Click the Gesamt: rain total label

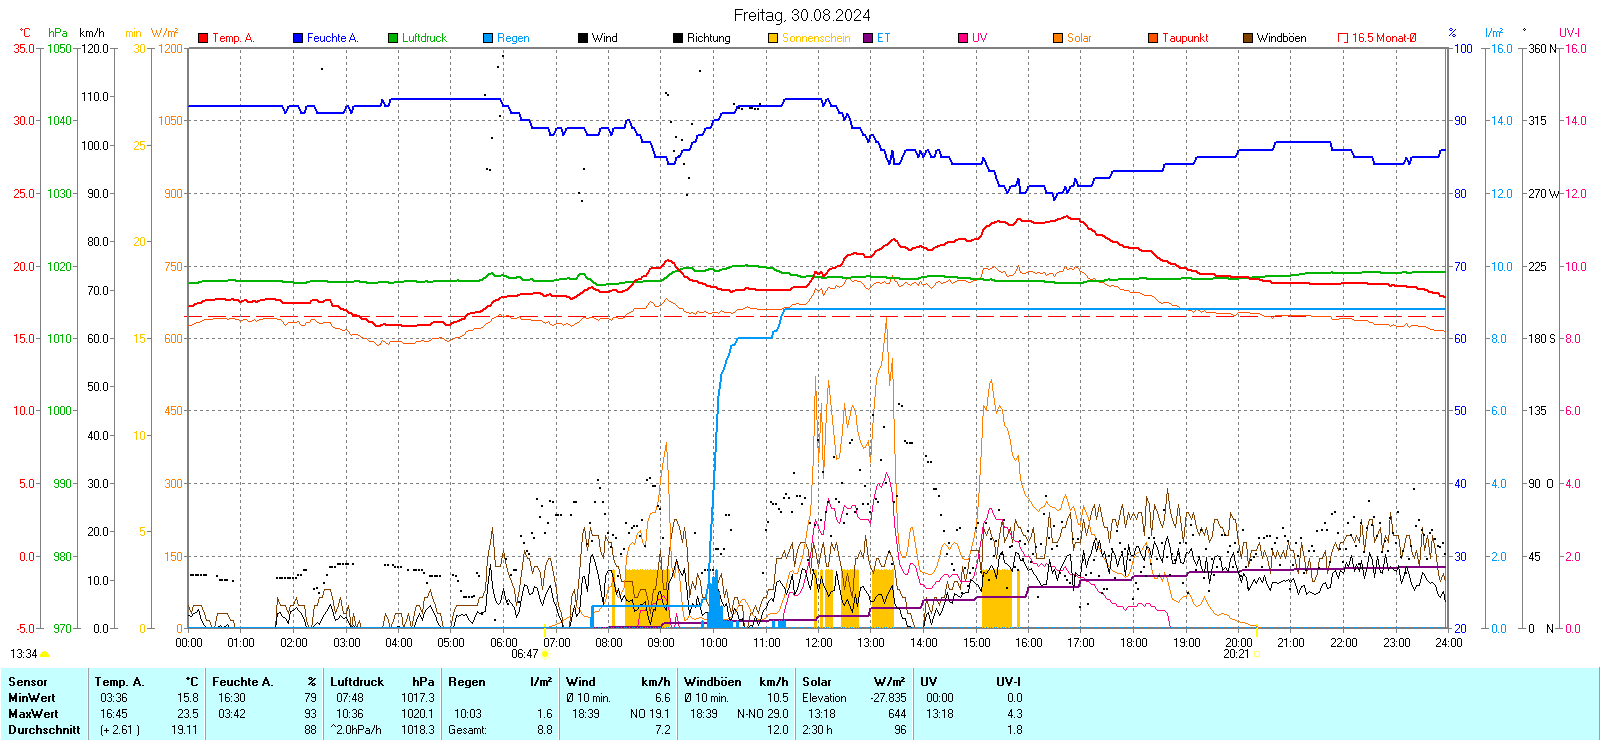tap(467, 730)
